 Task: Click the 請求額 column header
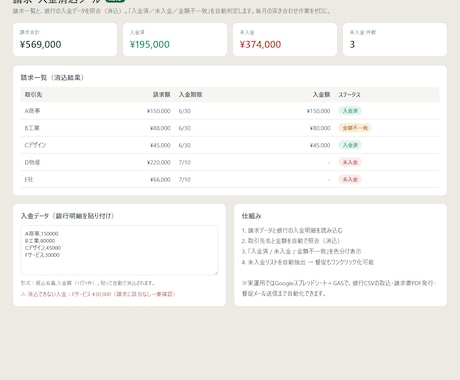pyautogui.click(x=162, y=95)
